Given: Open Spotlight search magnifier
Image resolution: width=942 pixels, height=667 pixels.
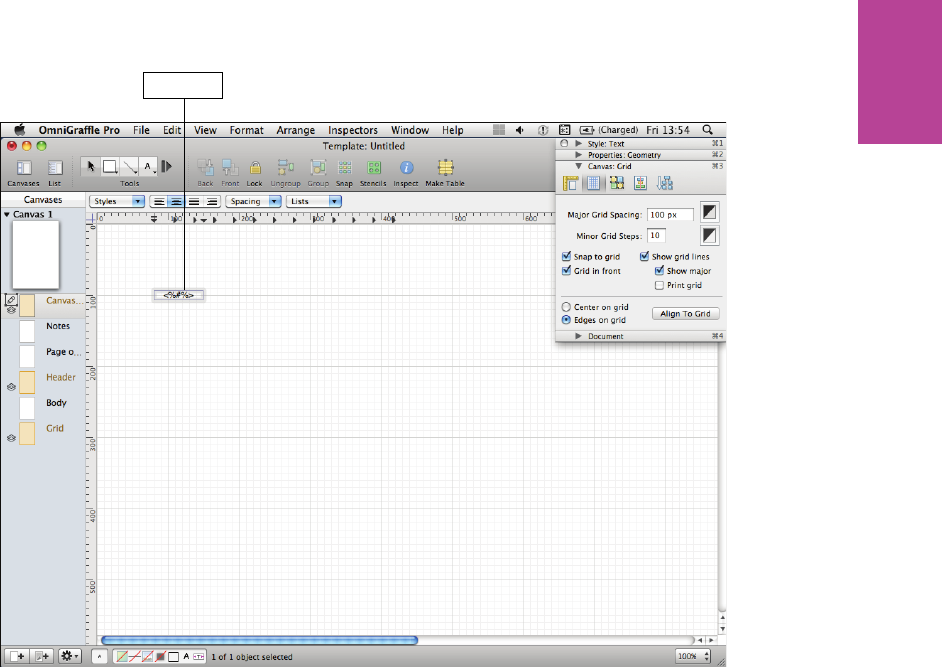Looking at the screenshot, I should (x=708, y=130).
